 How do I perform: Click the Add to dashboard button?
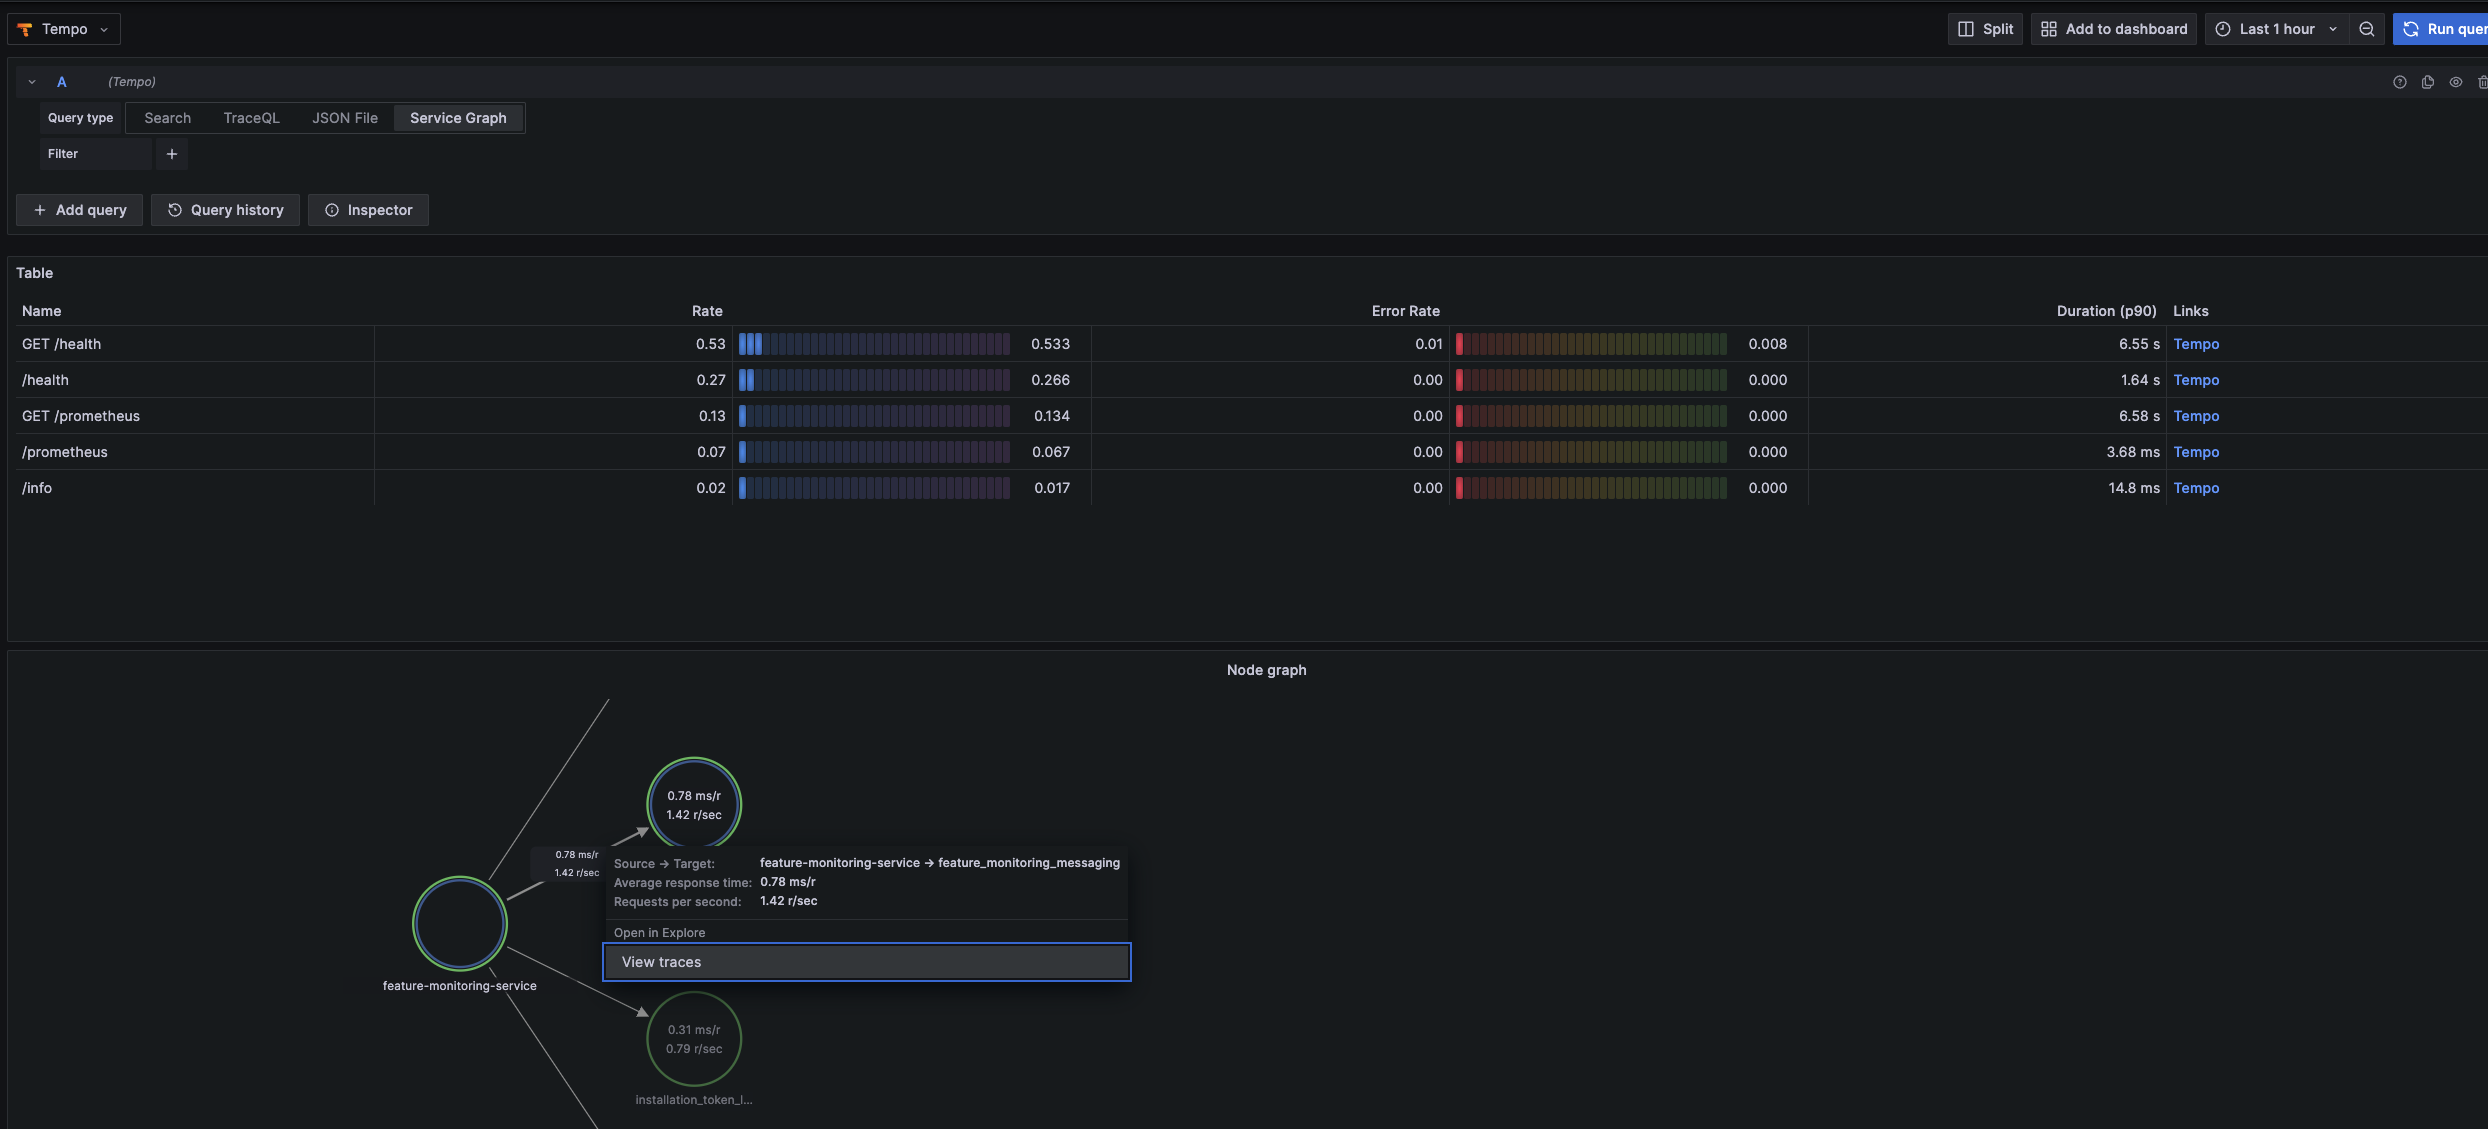tap(2113, 28)
